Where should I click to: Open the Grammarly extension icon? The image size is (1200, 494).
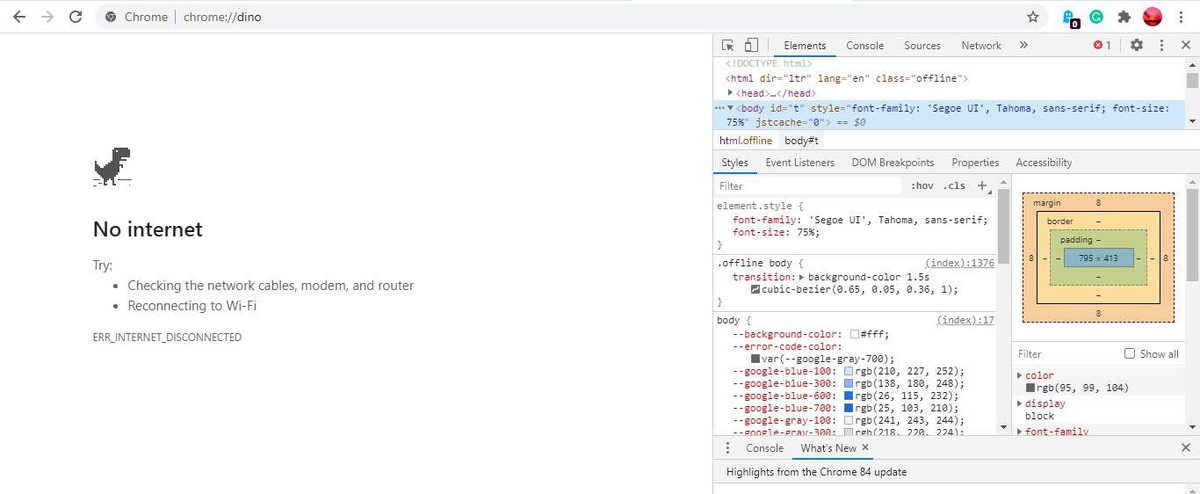click(1096, 17)
